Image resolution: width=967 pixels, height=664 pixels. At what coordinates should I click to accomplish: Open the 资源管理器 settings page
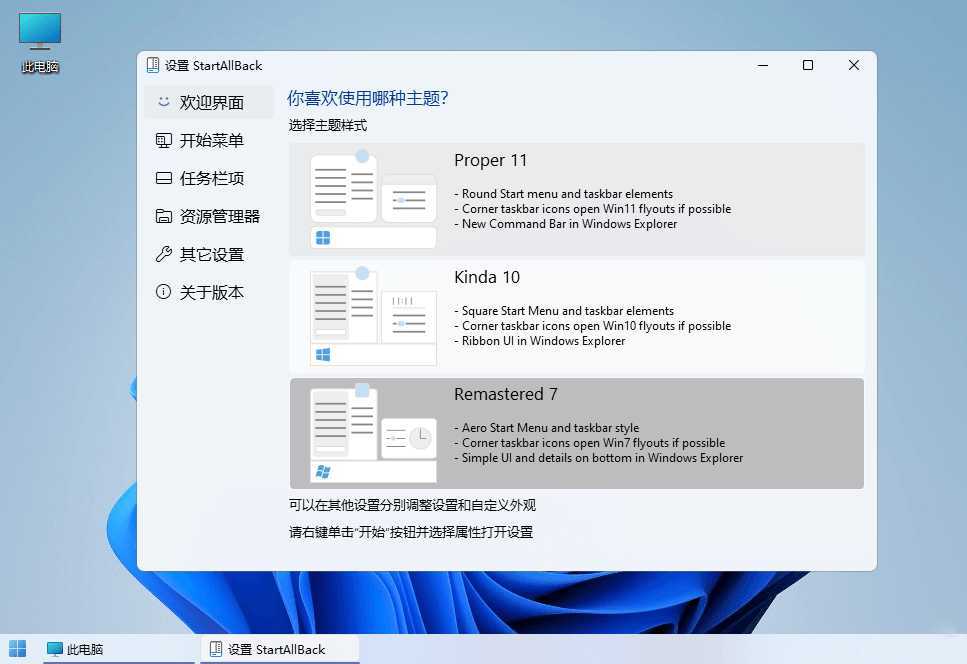click(x=219, y=217)
